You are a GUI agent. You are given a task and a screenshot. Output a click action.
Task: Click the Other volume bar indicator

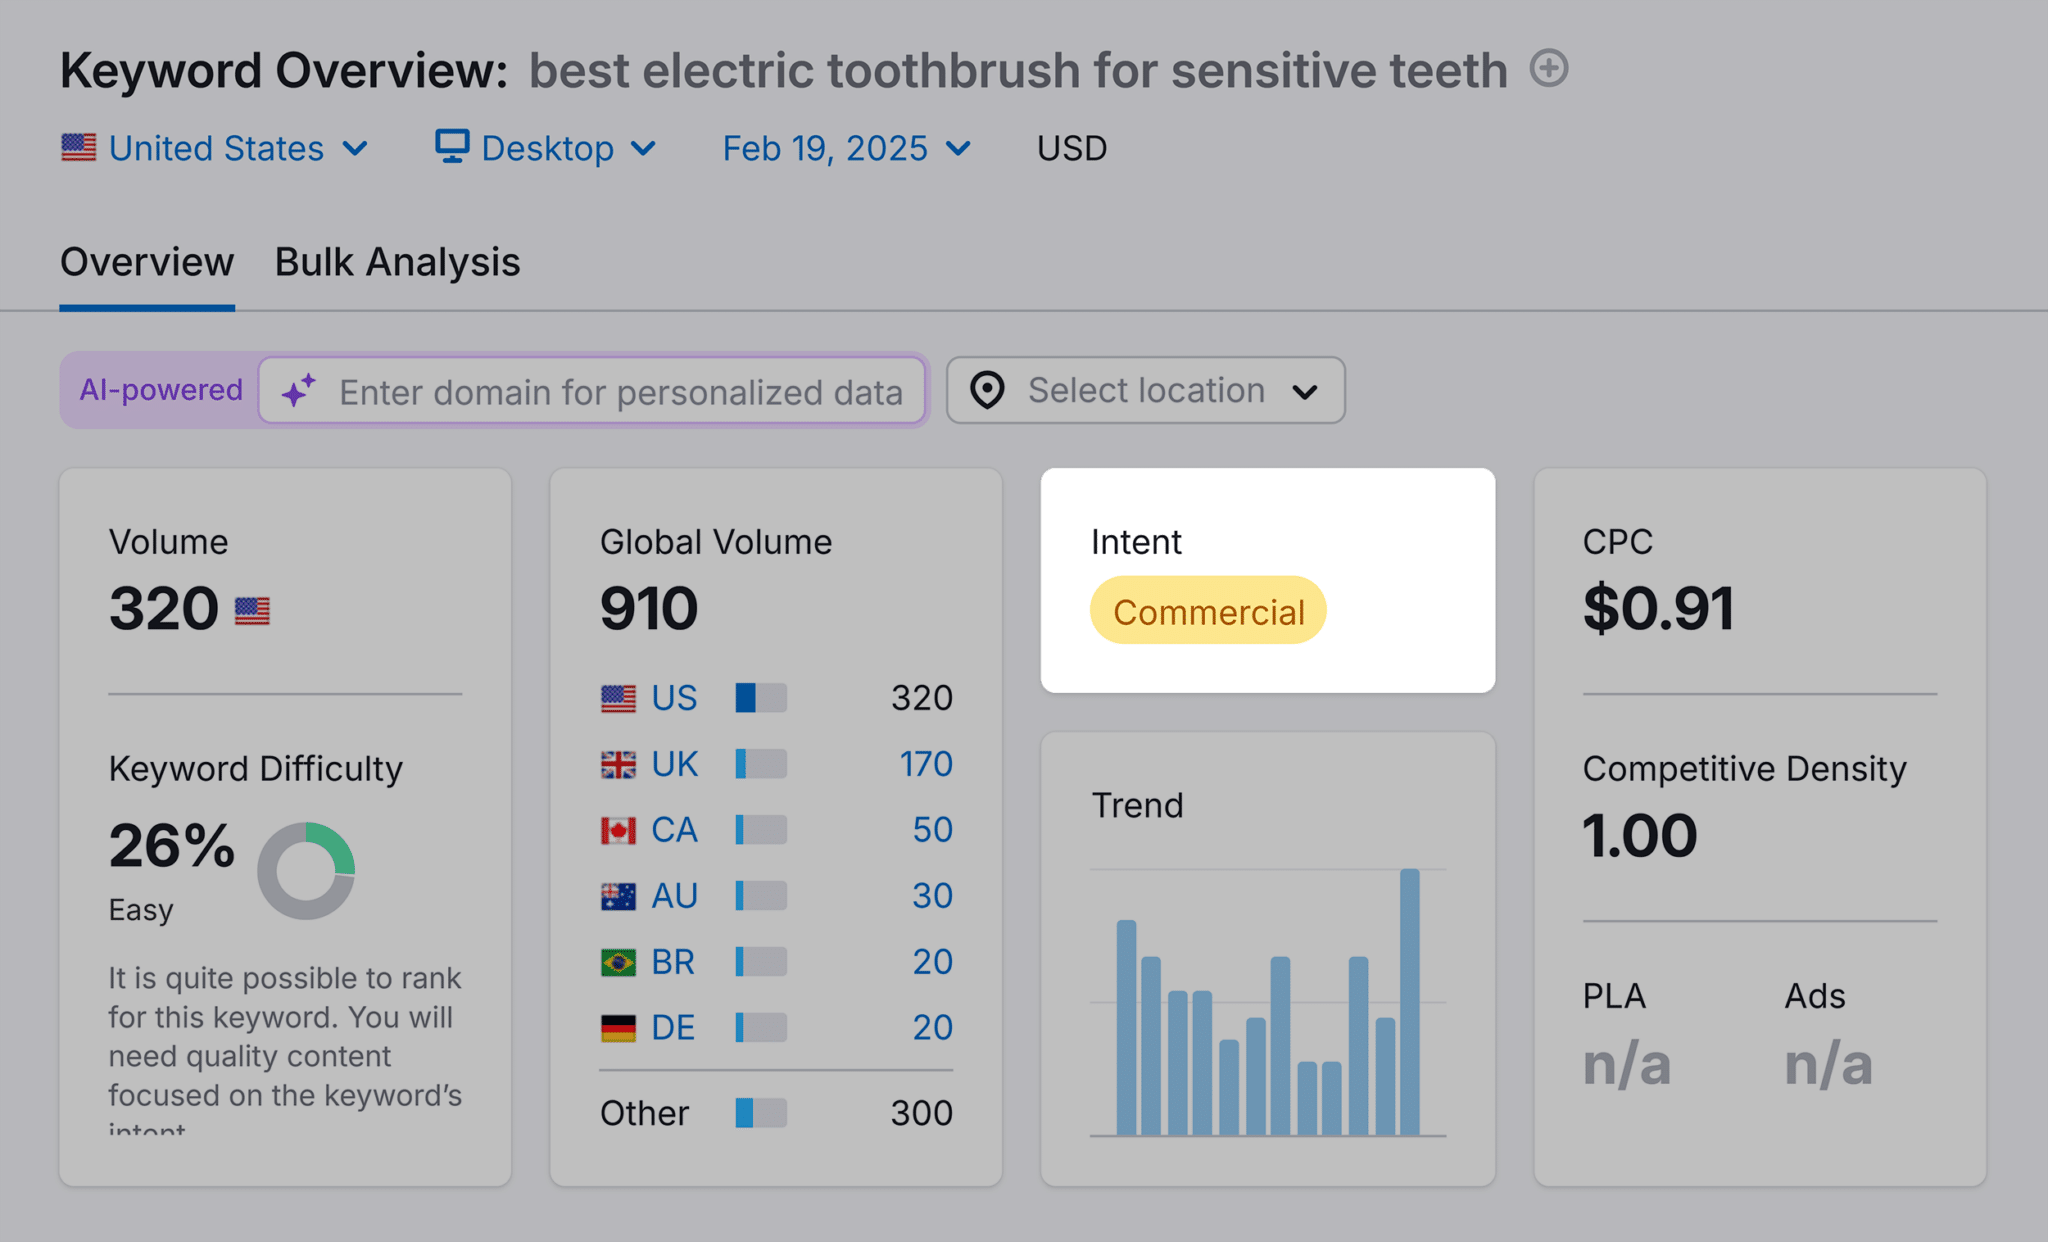[761, 1113]
